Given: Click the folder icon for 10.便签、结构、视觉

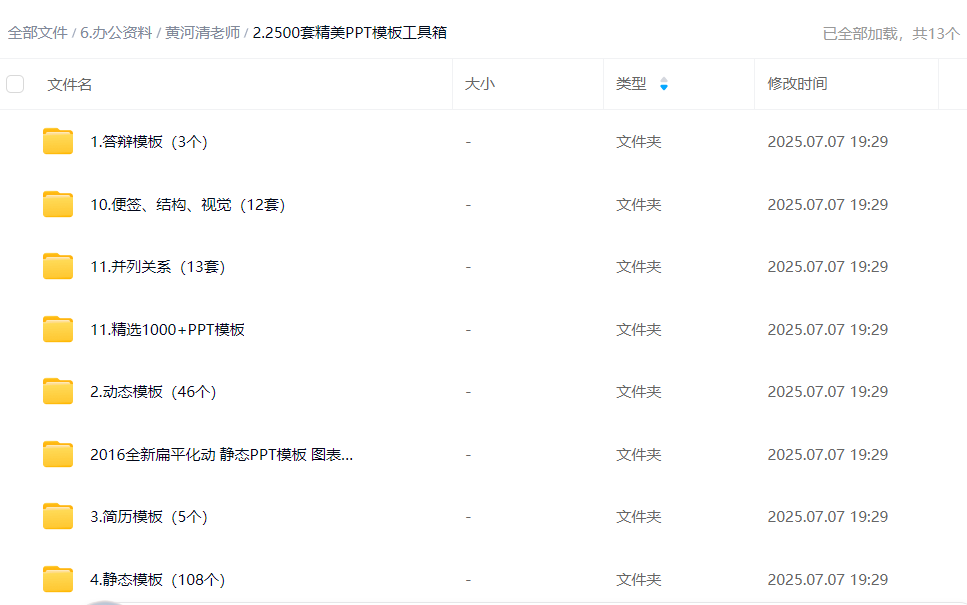Looking at the screenshot, I should 58,205.
